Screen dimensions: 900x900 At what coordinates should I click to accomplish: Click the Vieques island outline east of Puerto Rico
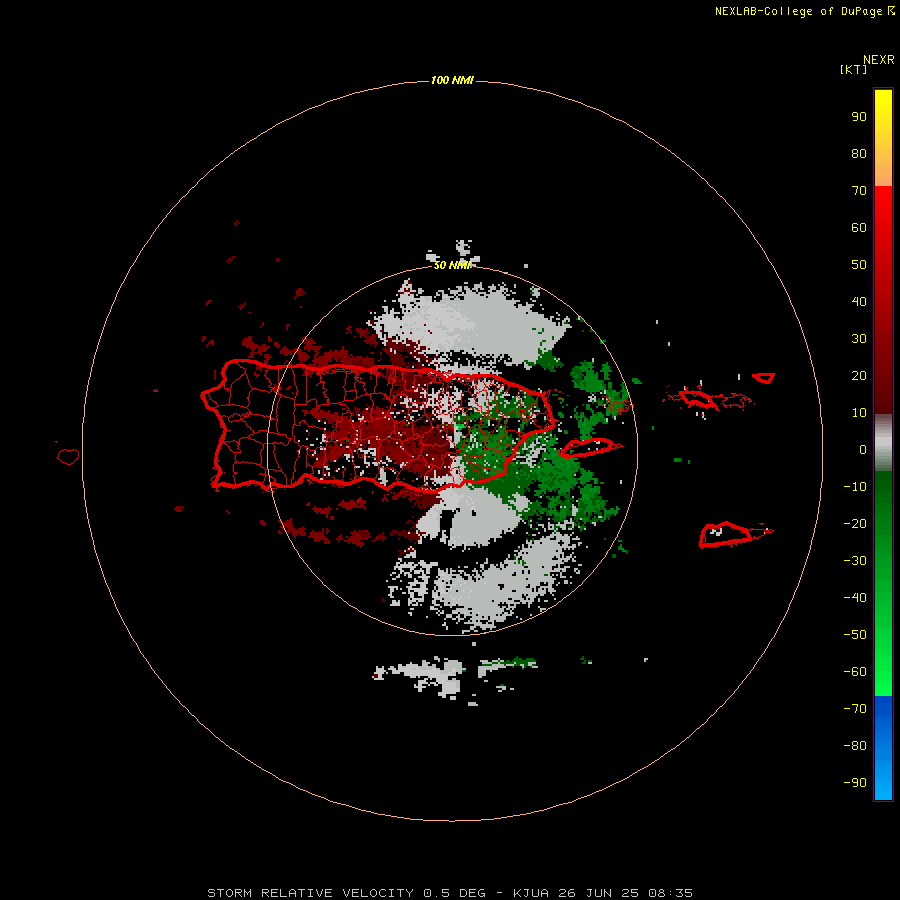pos(587,448)
